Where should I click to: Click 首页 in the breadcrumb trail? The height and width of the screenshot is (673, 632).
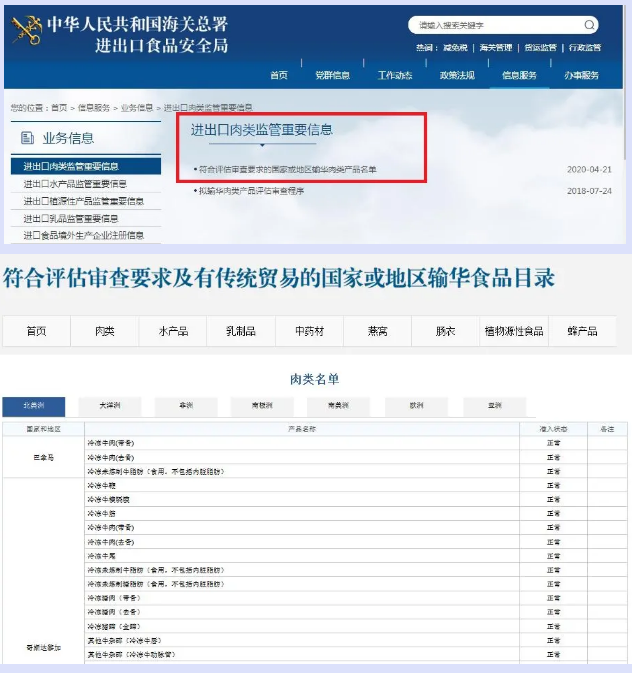[59, 107]
